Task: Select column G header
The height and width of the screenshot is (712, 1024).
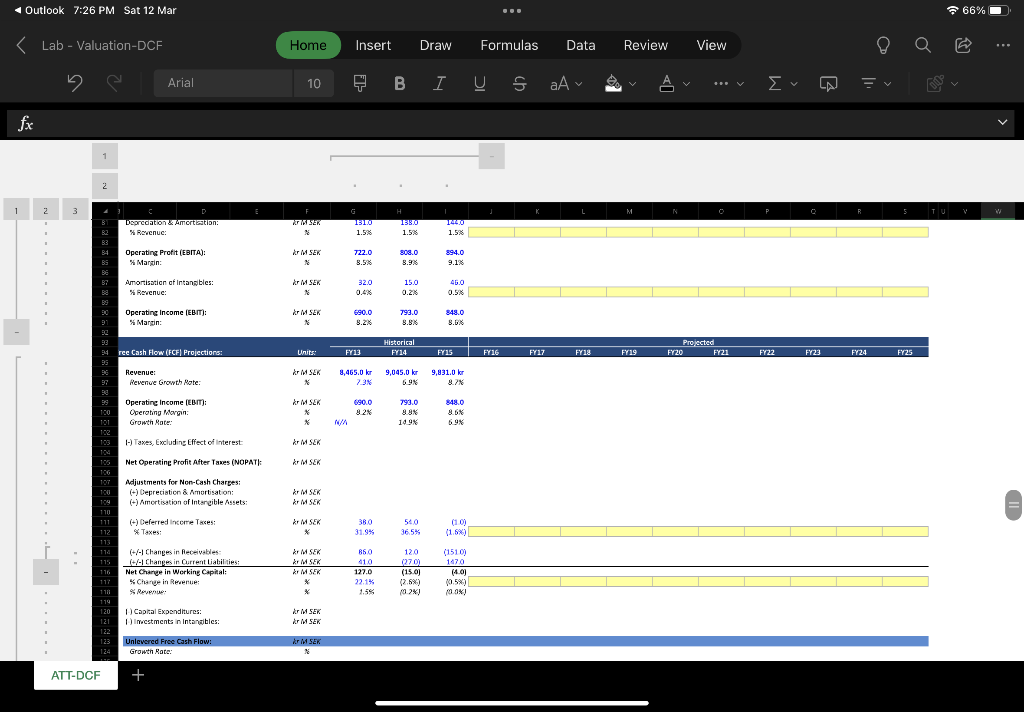Action: click(353, 211)
